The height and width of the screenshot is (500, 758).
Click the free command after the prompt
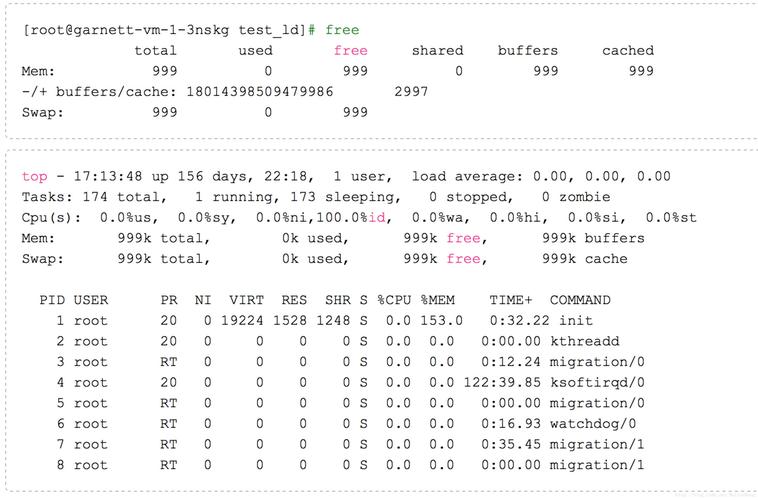tap(342, 30)
